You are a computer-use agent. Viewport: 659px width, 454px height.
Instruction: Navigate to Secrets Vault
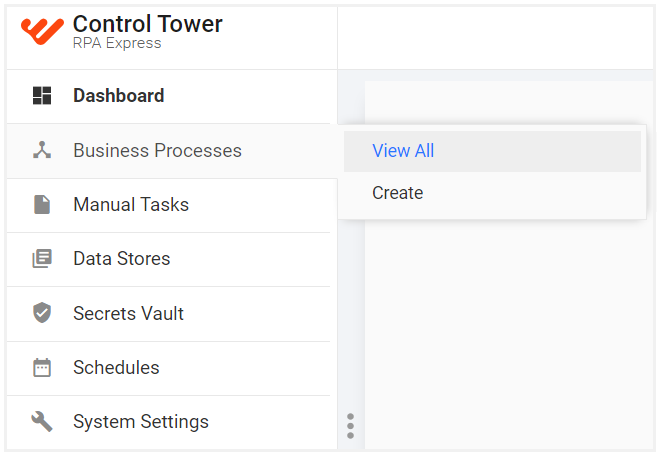171,314
